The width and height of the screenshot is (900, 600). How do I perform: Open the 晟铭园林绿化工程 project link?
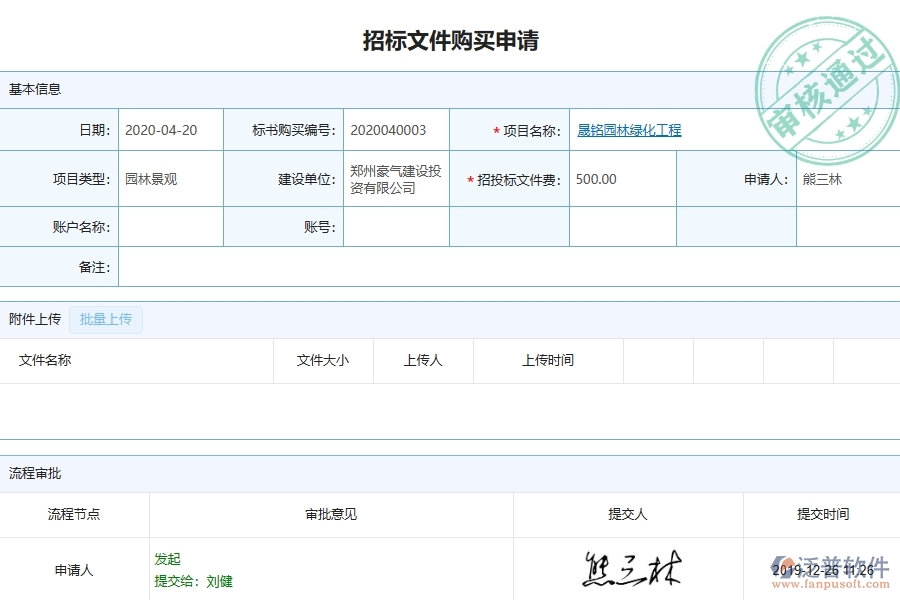(628, 130)
